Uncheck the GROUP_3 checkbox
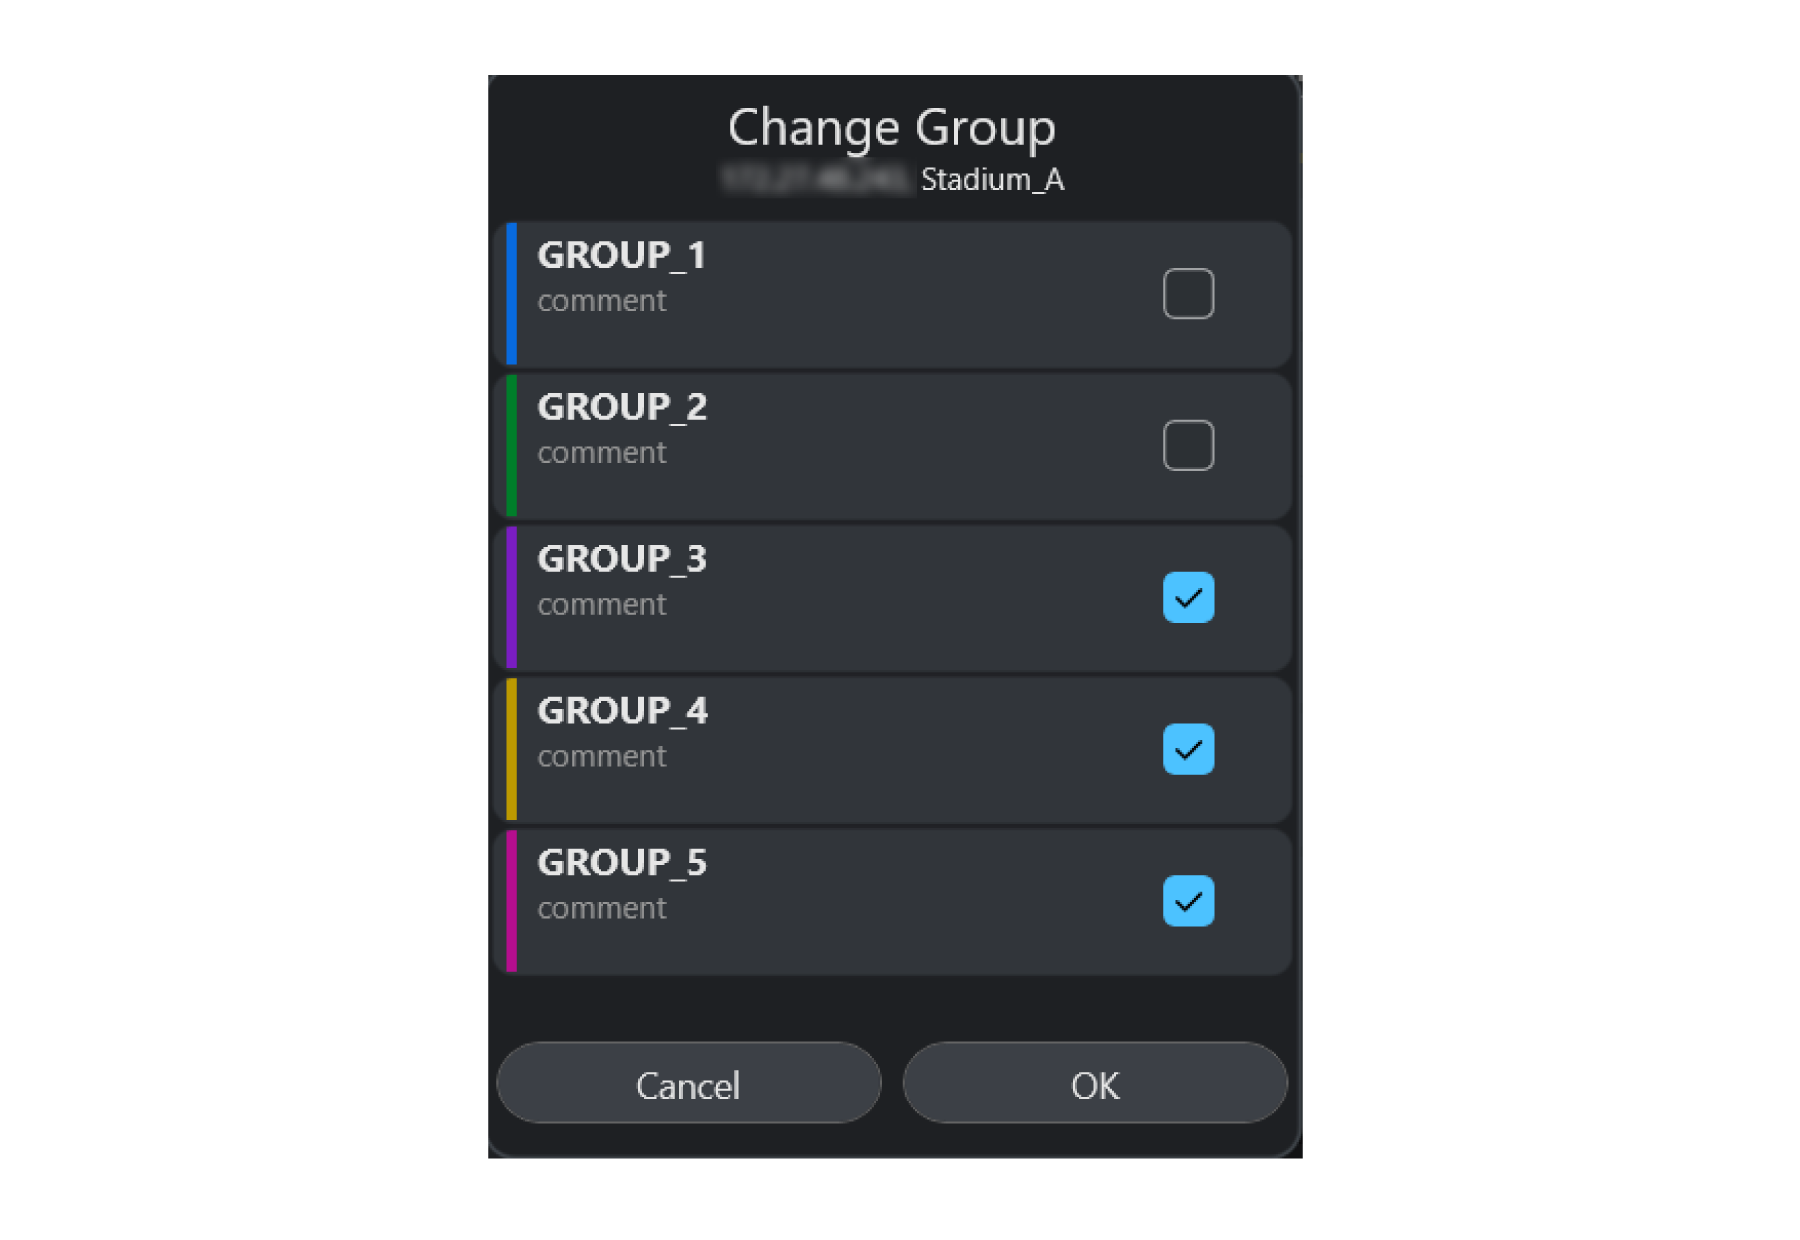 [x=1188, y=597]
